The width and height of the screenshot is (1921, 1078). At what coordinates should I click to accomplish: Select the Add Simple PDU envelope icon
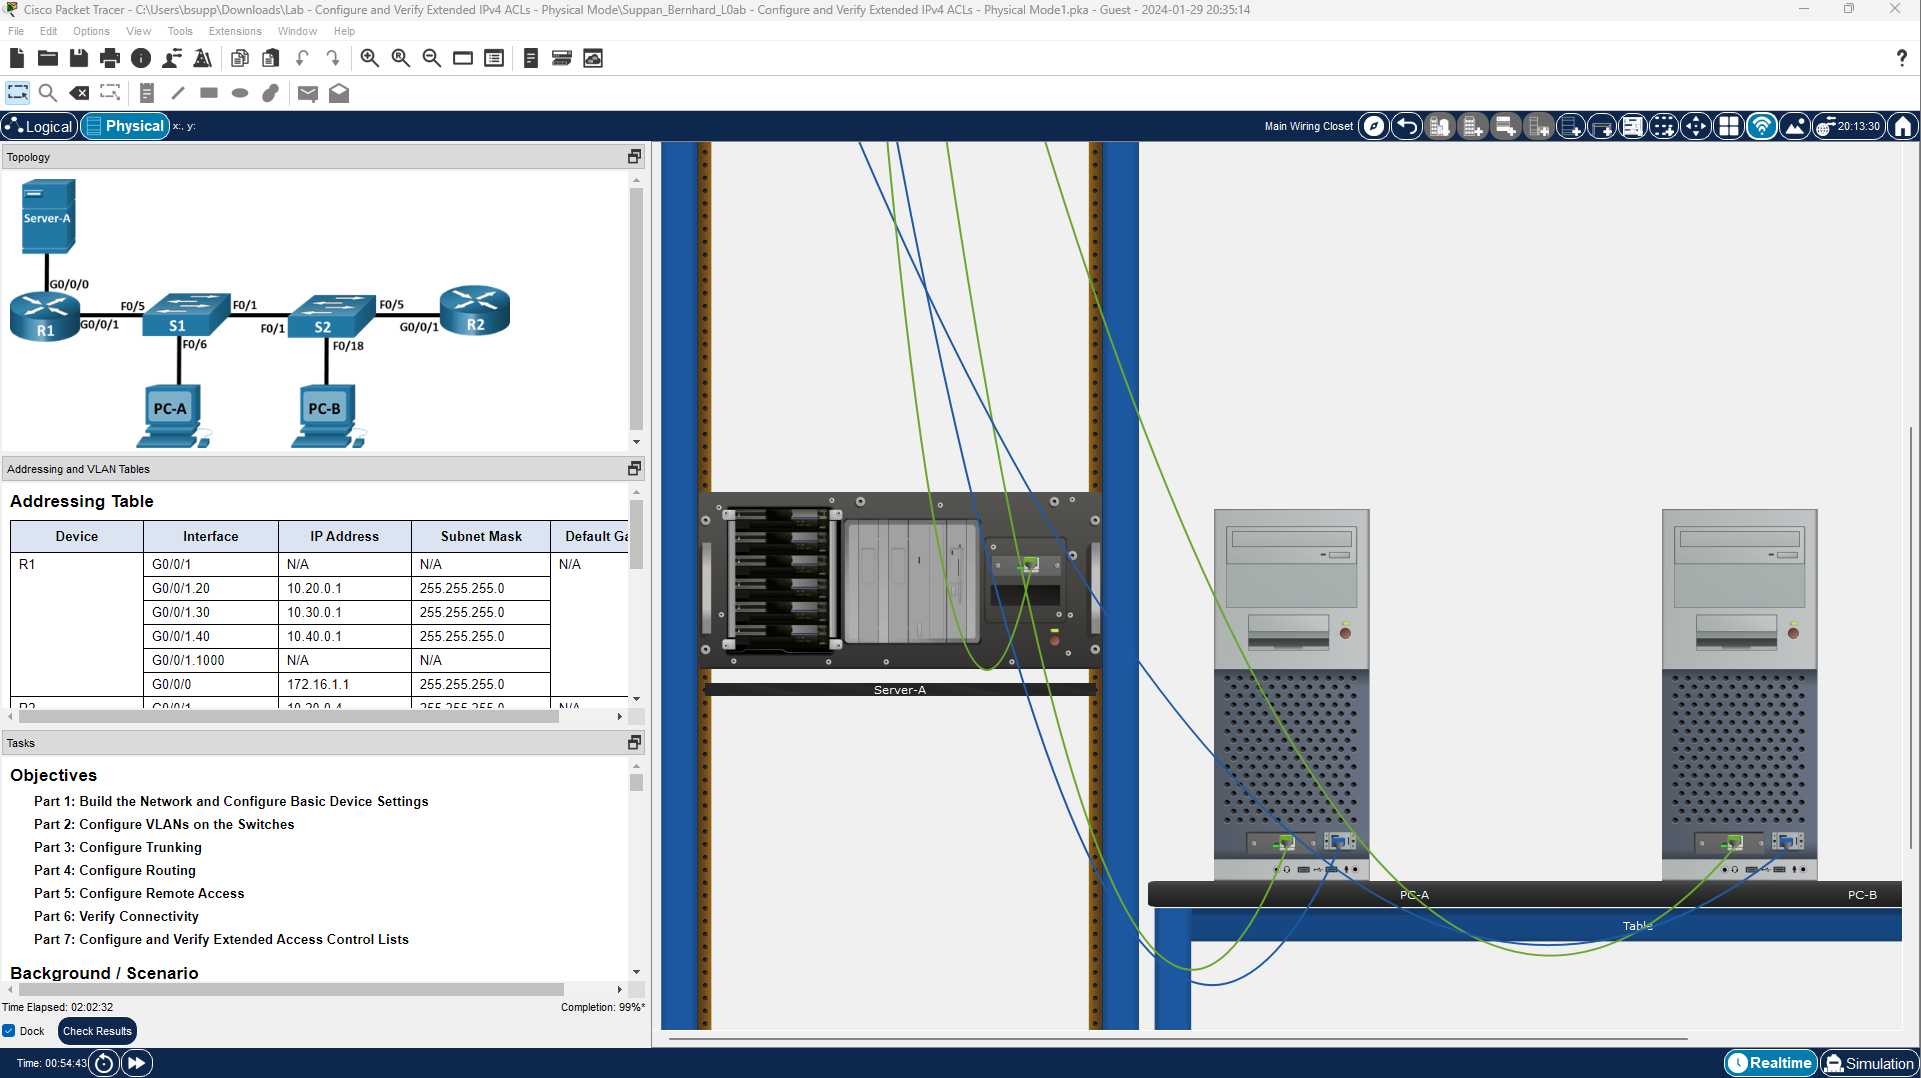click(x=308, y=93)
